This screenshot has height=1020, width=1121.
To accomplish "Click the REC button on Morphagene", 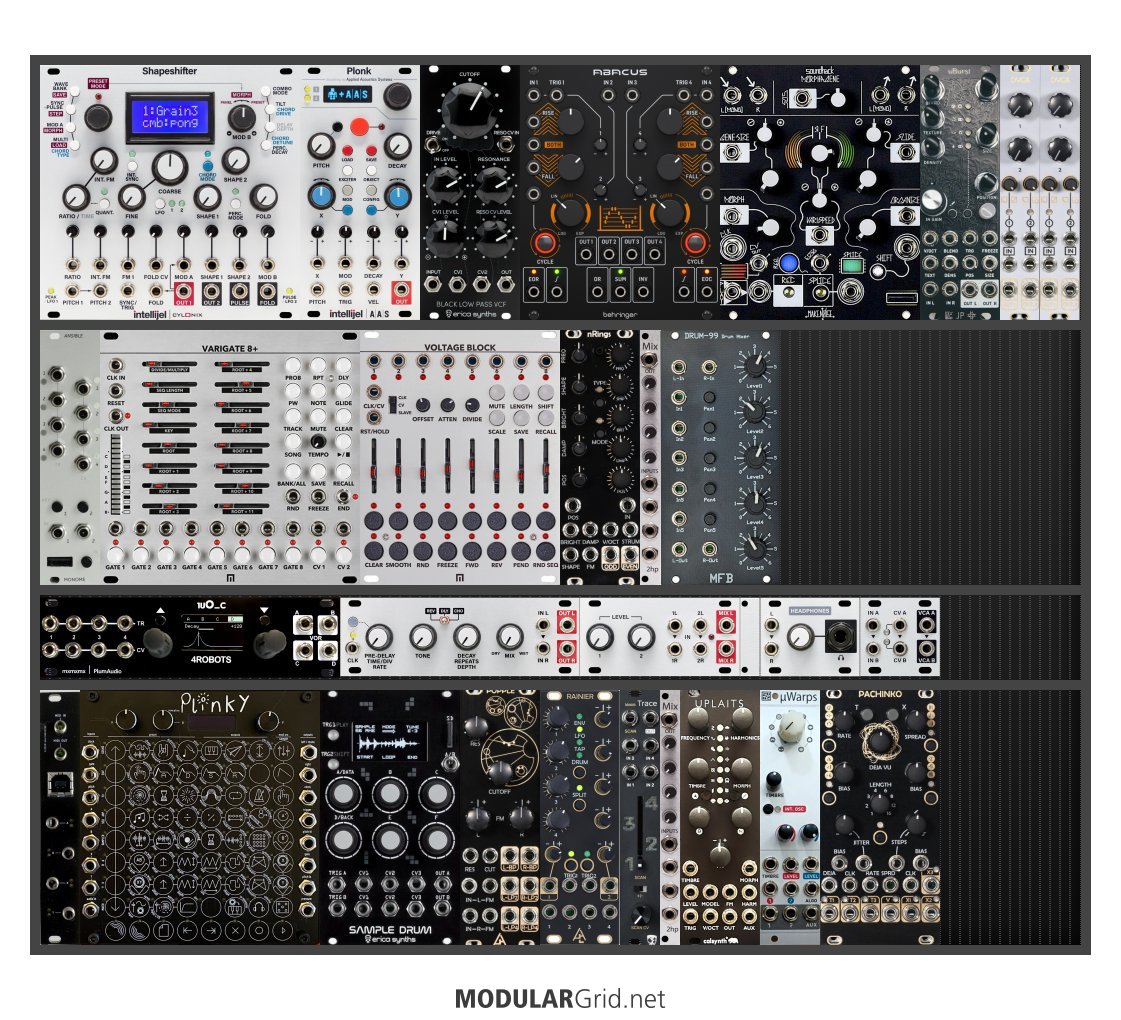I will pyautogui.click(x=788, y=292).
